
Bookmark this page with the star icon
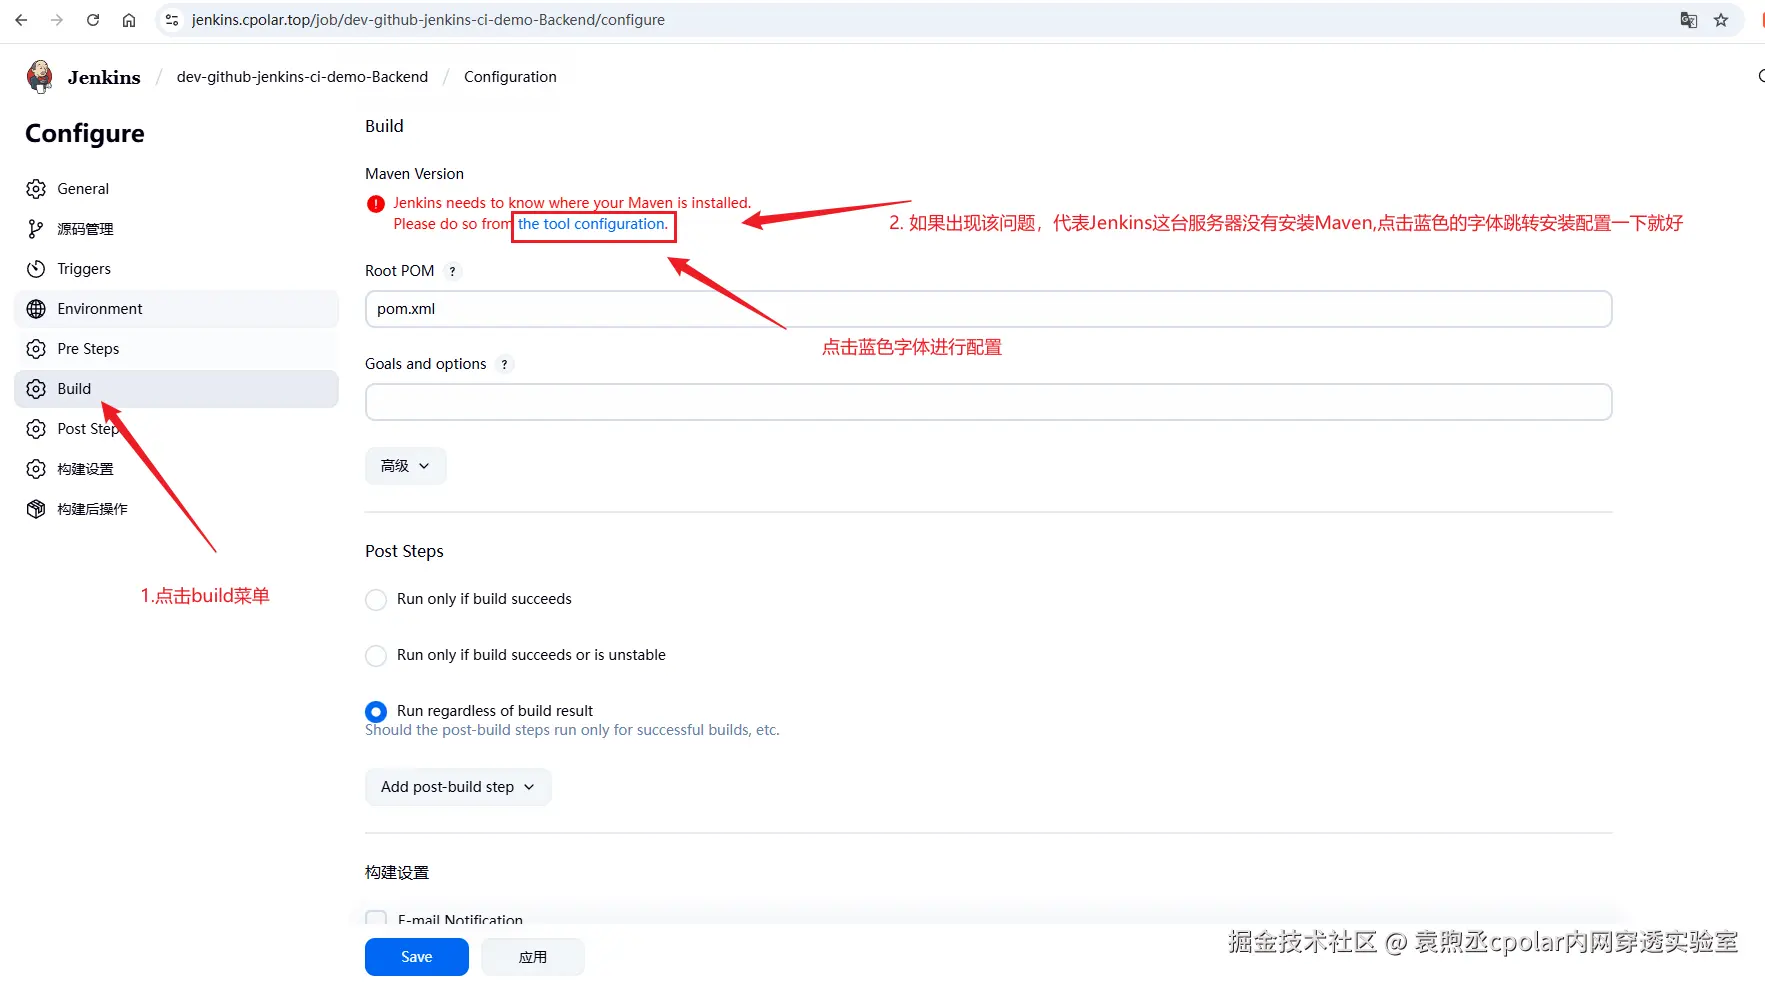coord(1721,20)
